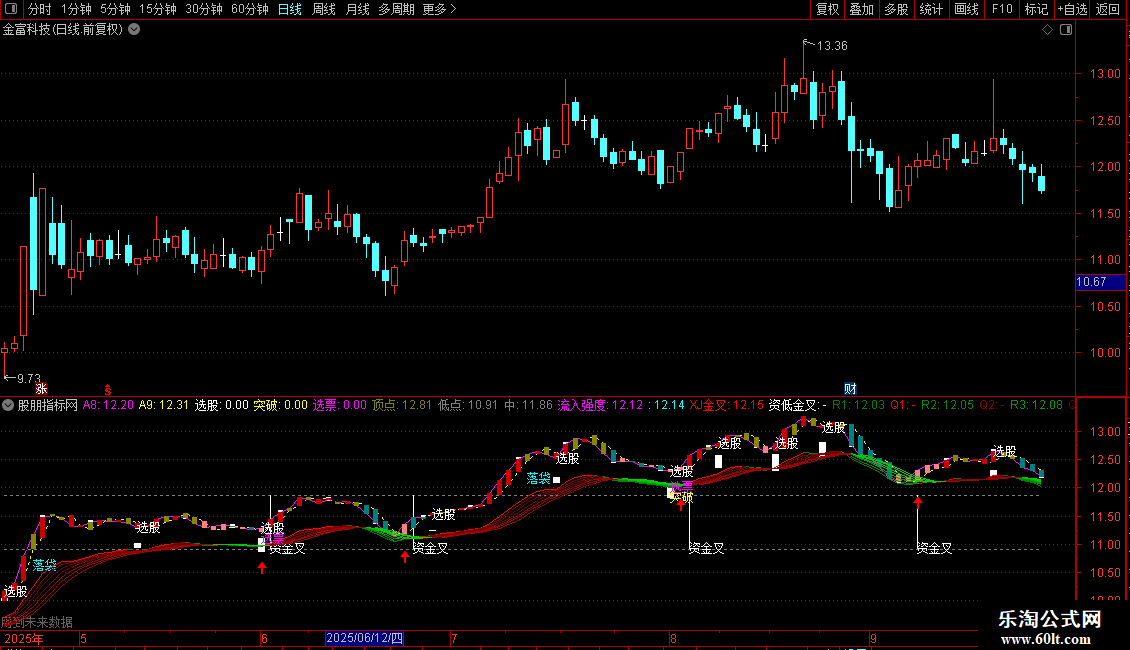The width and height of the screenshot is (1130, 650).
Task: Click the red S marker on time axis
Action: [x=107, y=390]
